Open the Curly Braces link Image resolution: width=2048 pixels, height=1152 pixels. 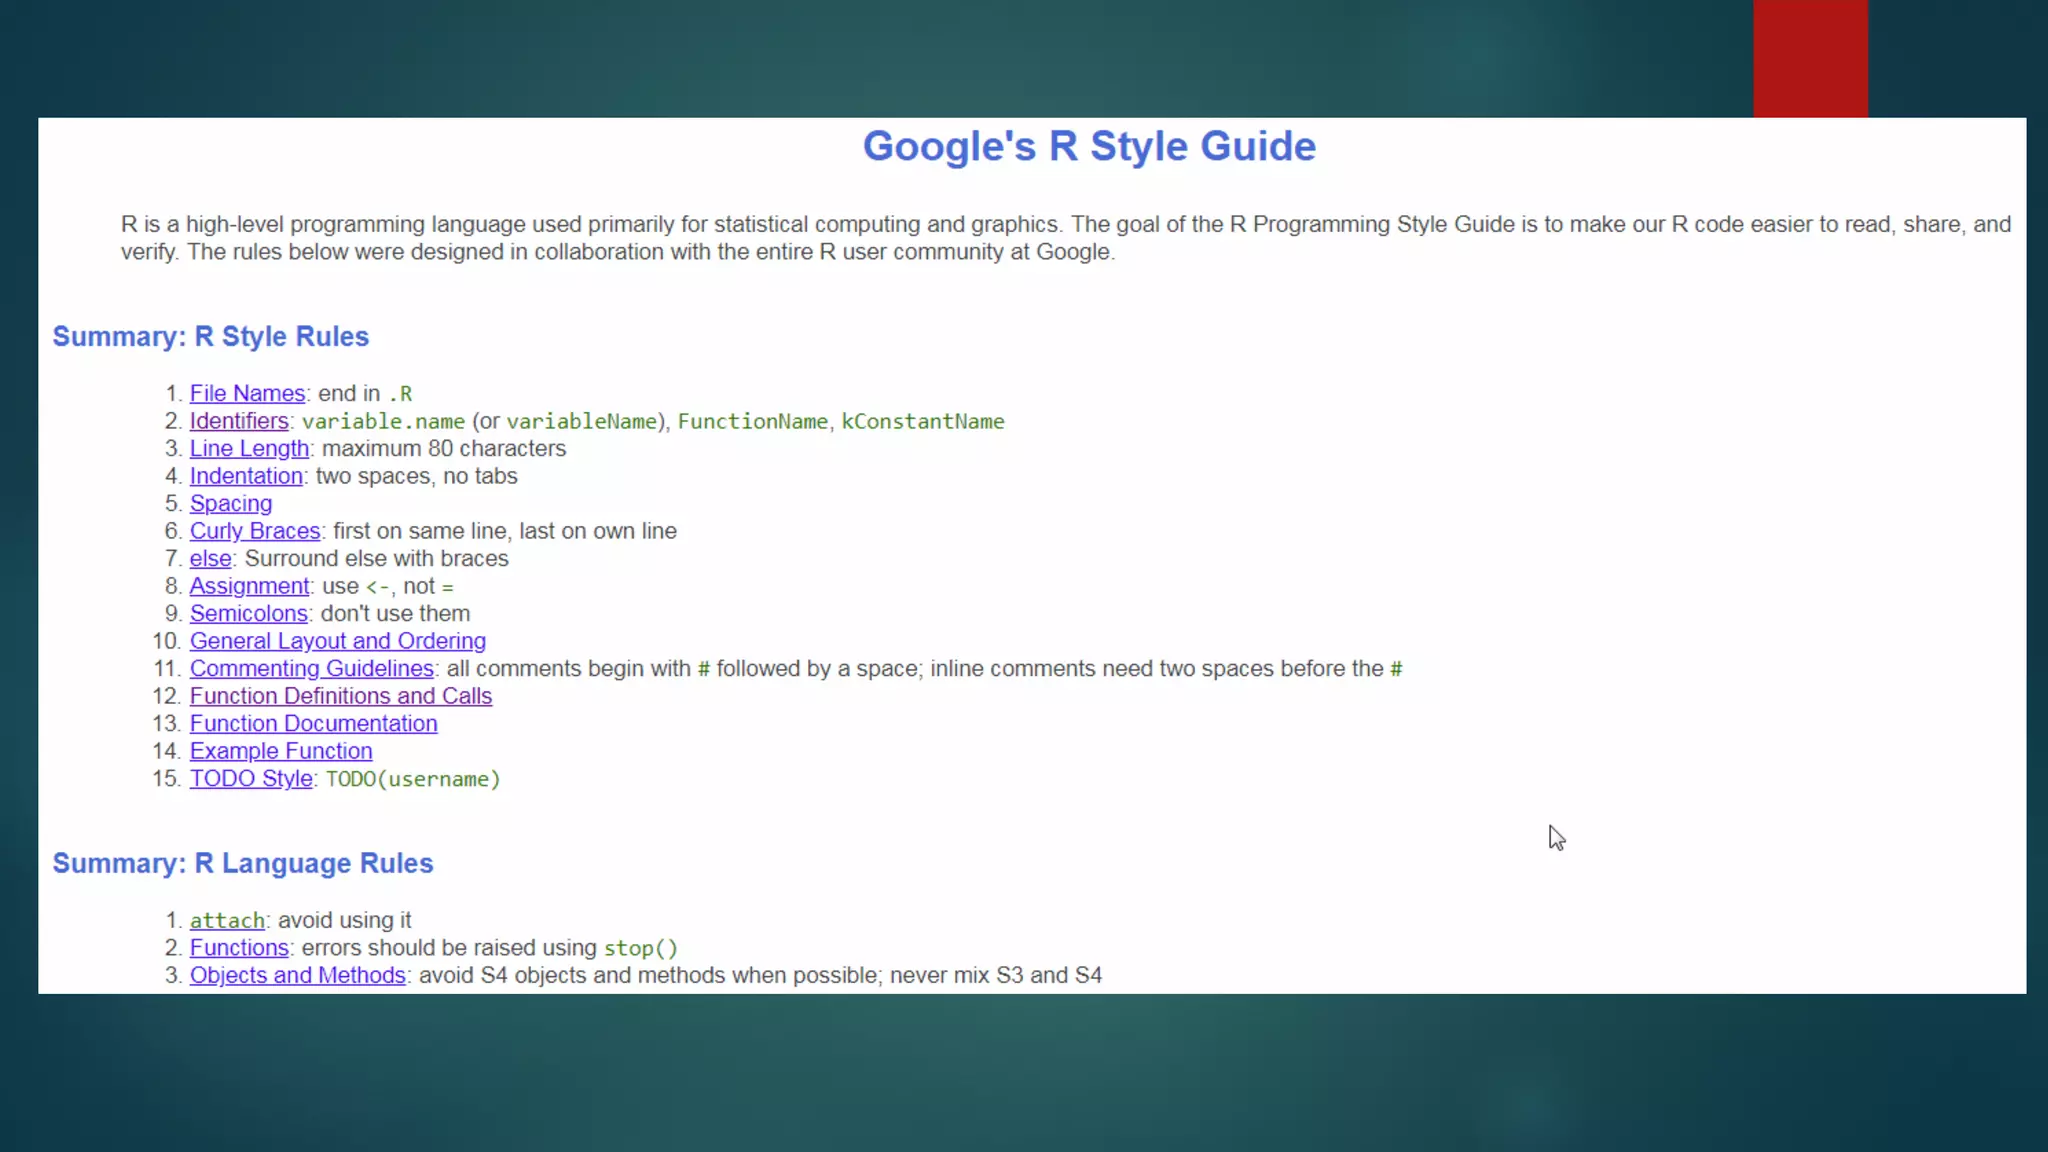255,531
